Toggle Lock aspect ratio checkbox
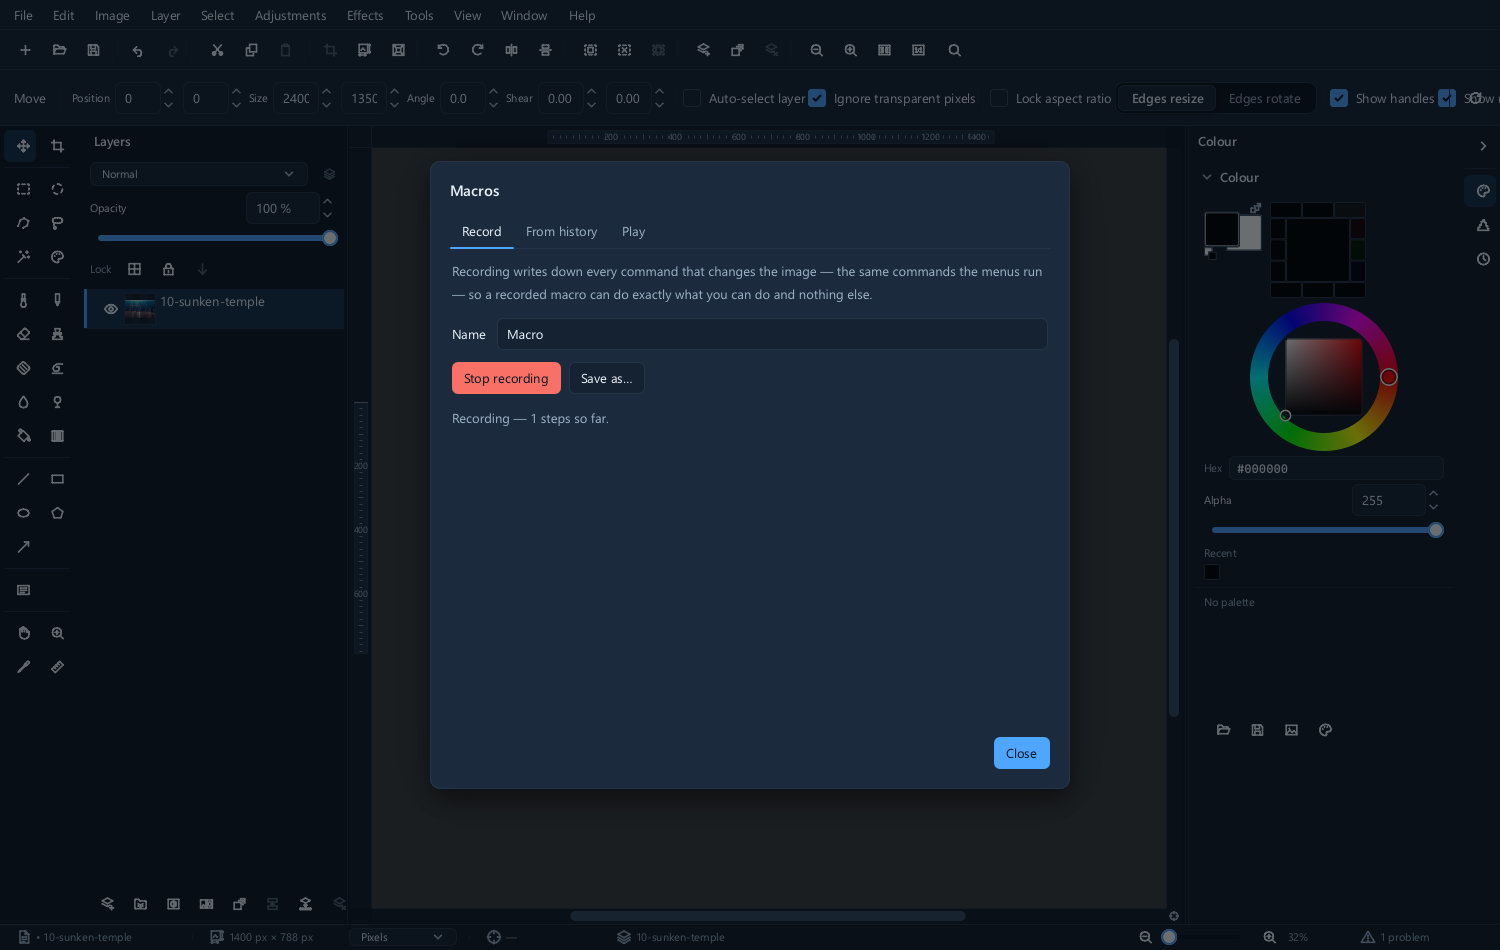This screenshot has height=950, width=1500. pos(999,98)
